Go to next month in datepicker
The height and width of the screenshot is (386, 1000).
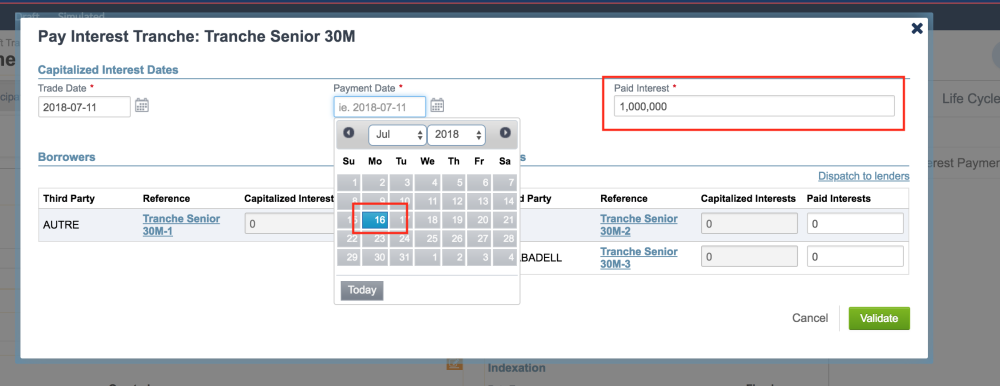point(505,133)
